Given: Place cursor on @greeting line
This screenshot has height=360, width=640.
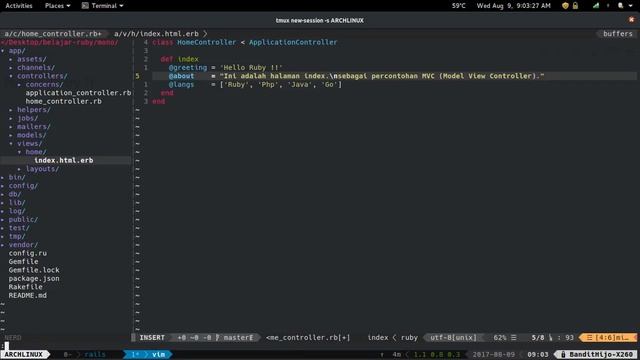Looking at the screenshot, I should (225, 68).
